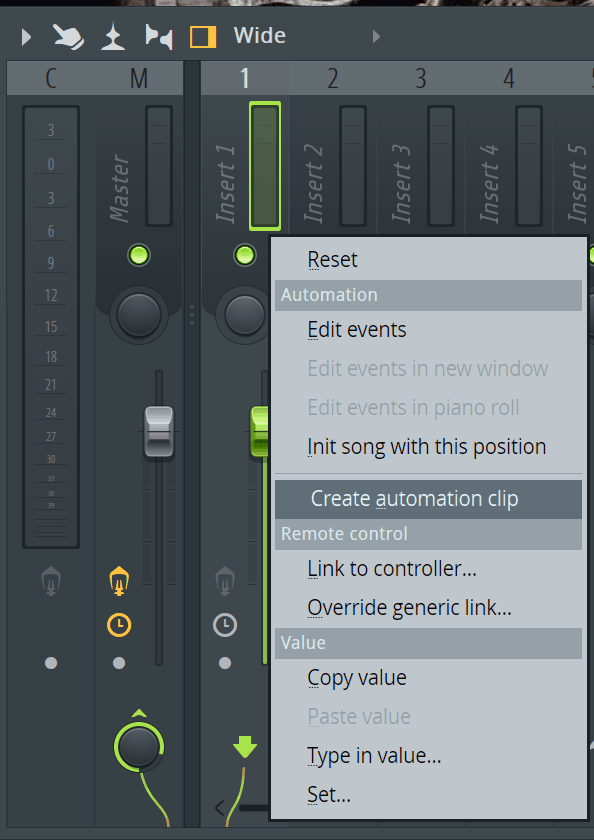Click the Master track pan knob

click(139, 315)
